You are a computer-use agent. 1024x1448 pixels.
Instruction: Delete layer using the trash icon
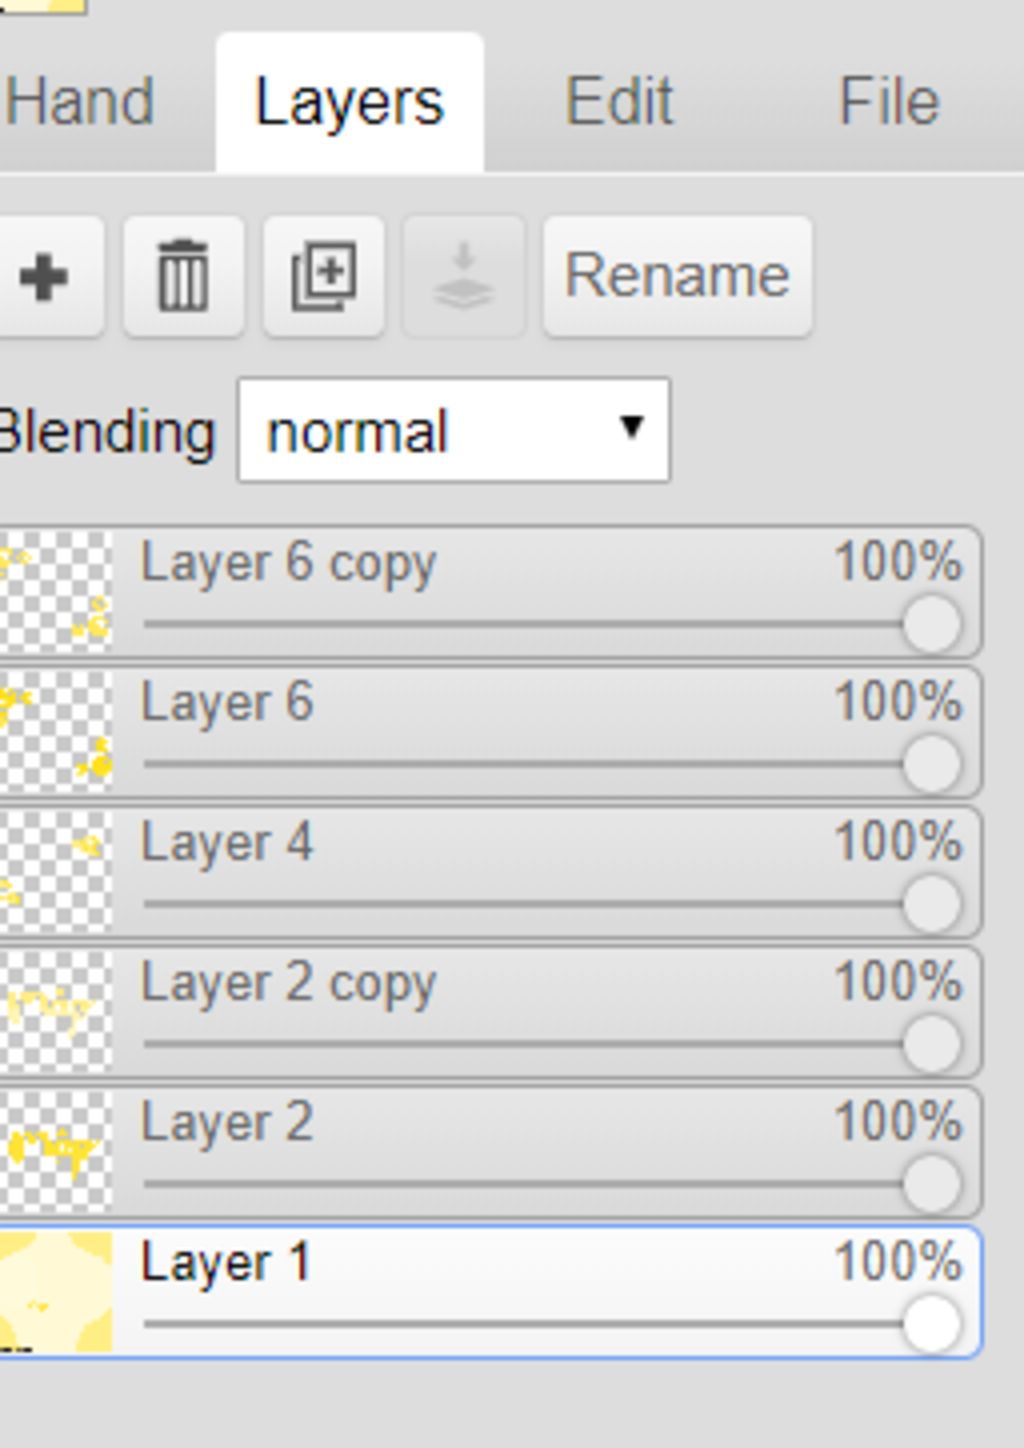[x=184, y=276]
